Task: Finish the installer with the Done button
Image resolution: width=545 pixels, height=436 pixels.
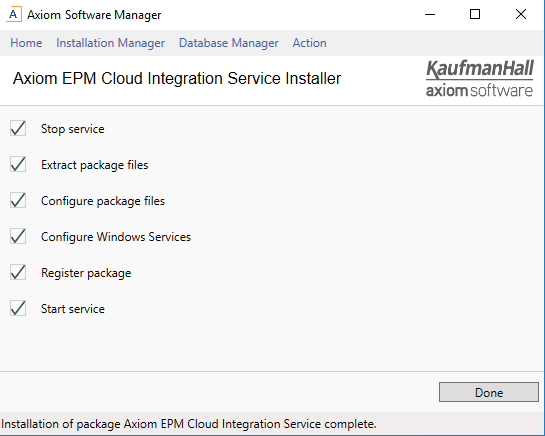Action: coord(489,392)
